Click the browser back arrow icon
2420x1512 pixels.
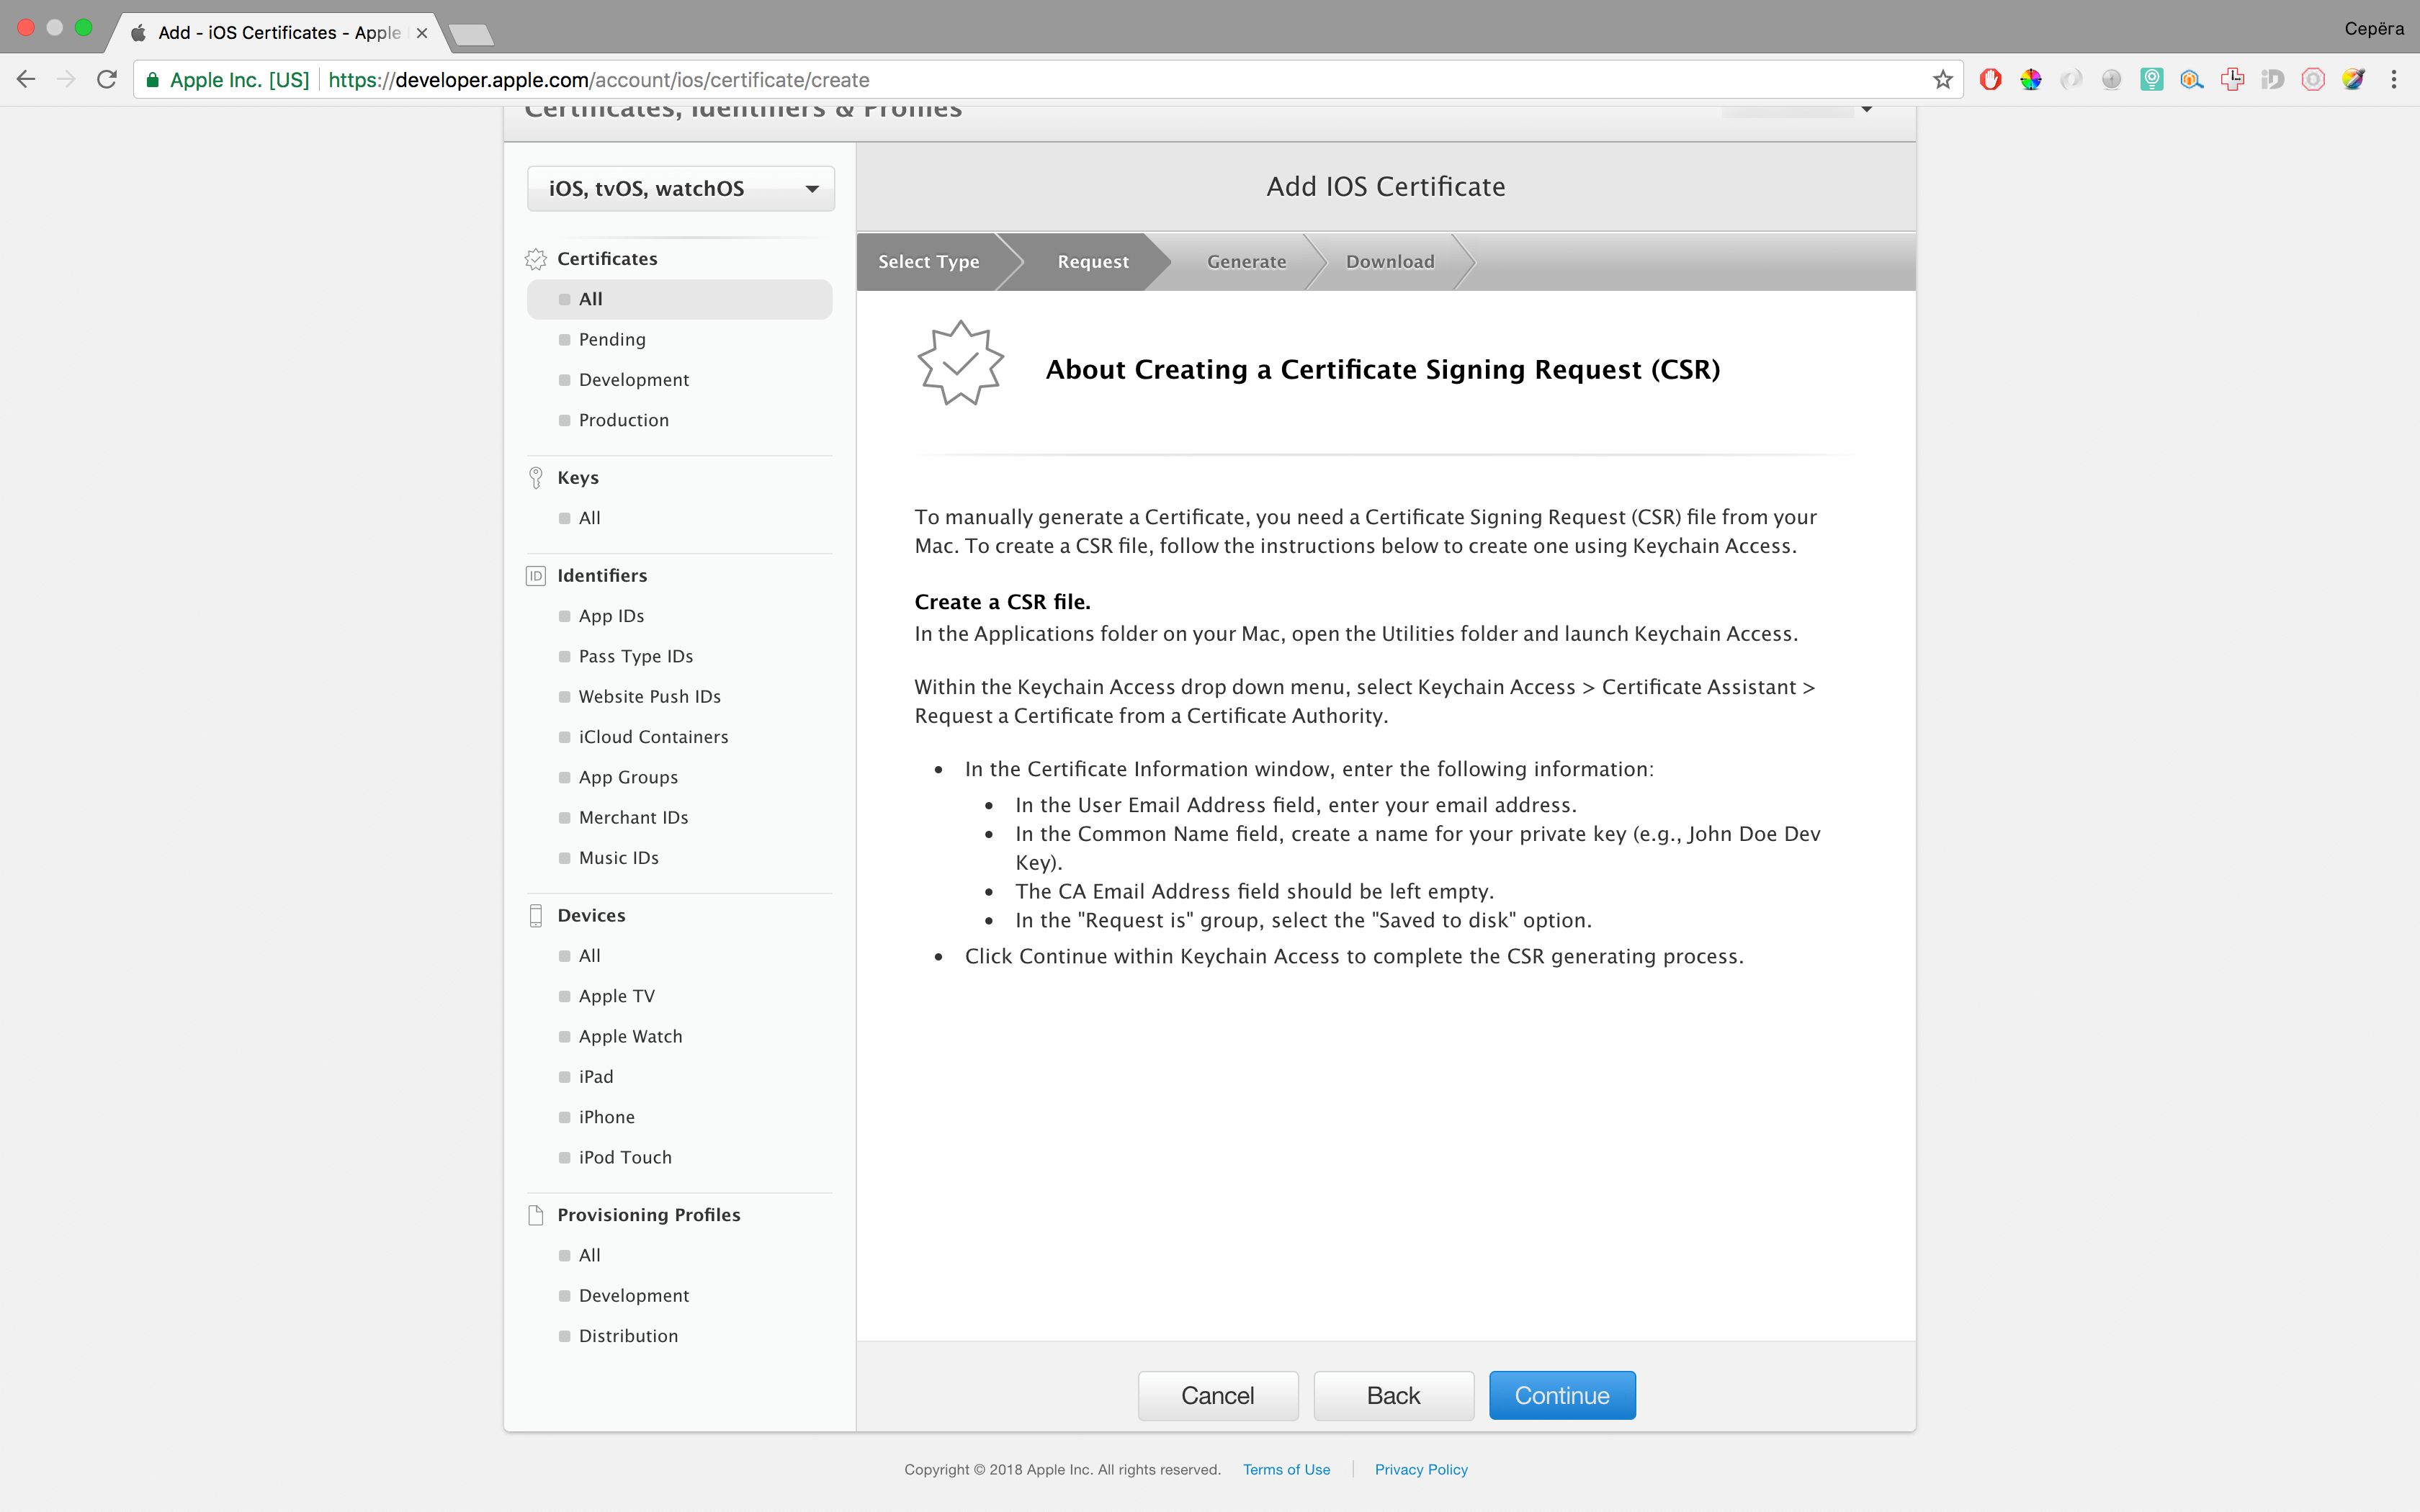(27, 80)
